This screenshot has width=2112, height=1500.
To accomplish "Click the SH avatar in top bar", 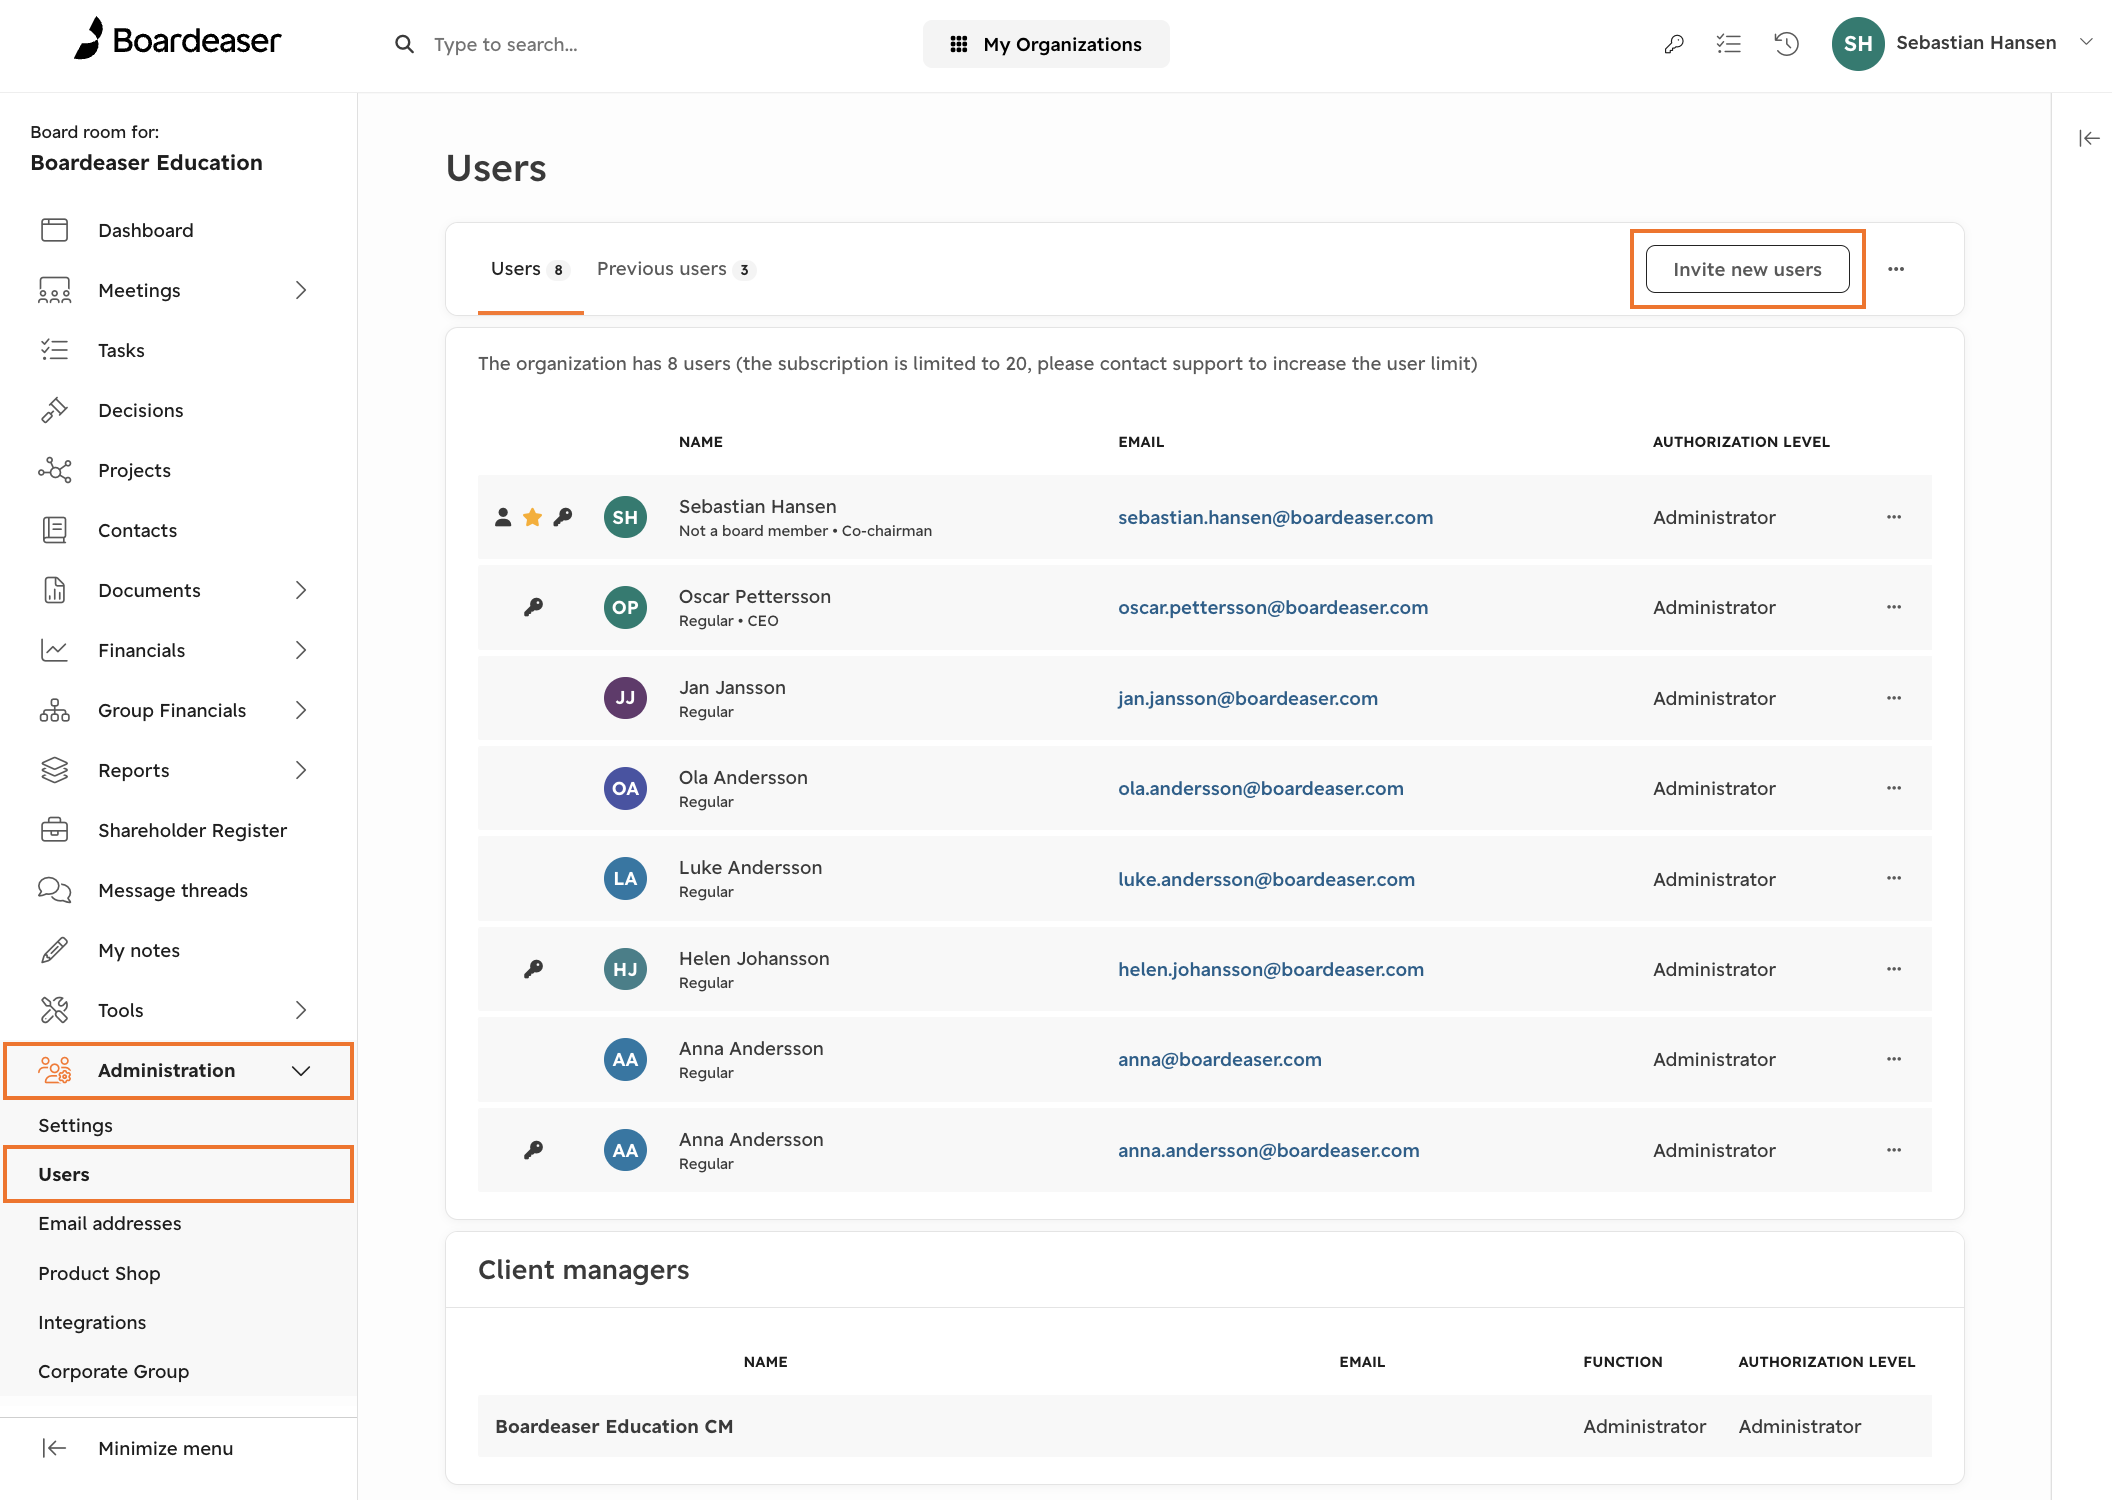I will [1858, 44].
